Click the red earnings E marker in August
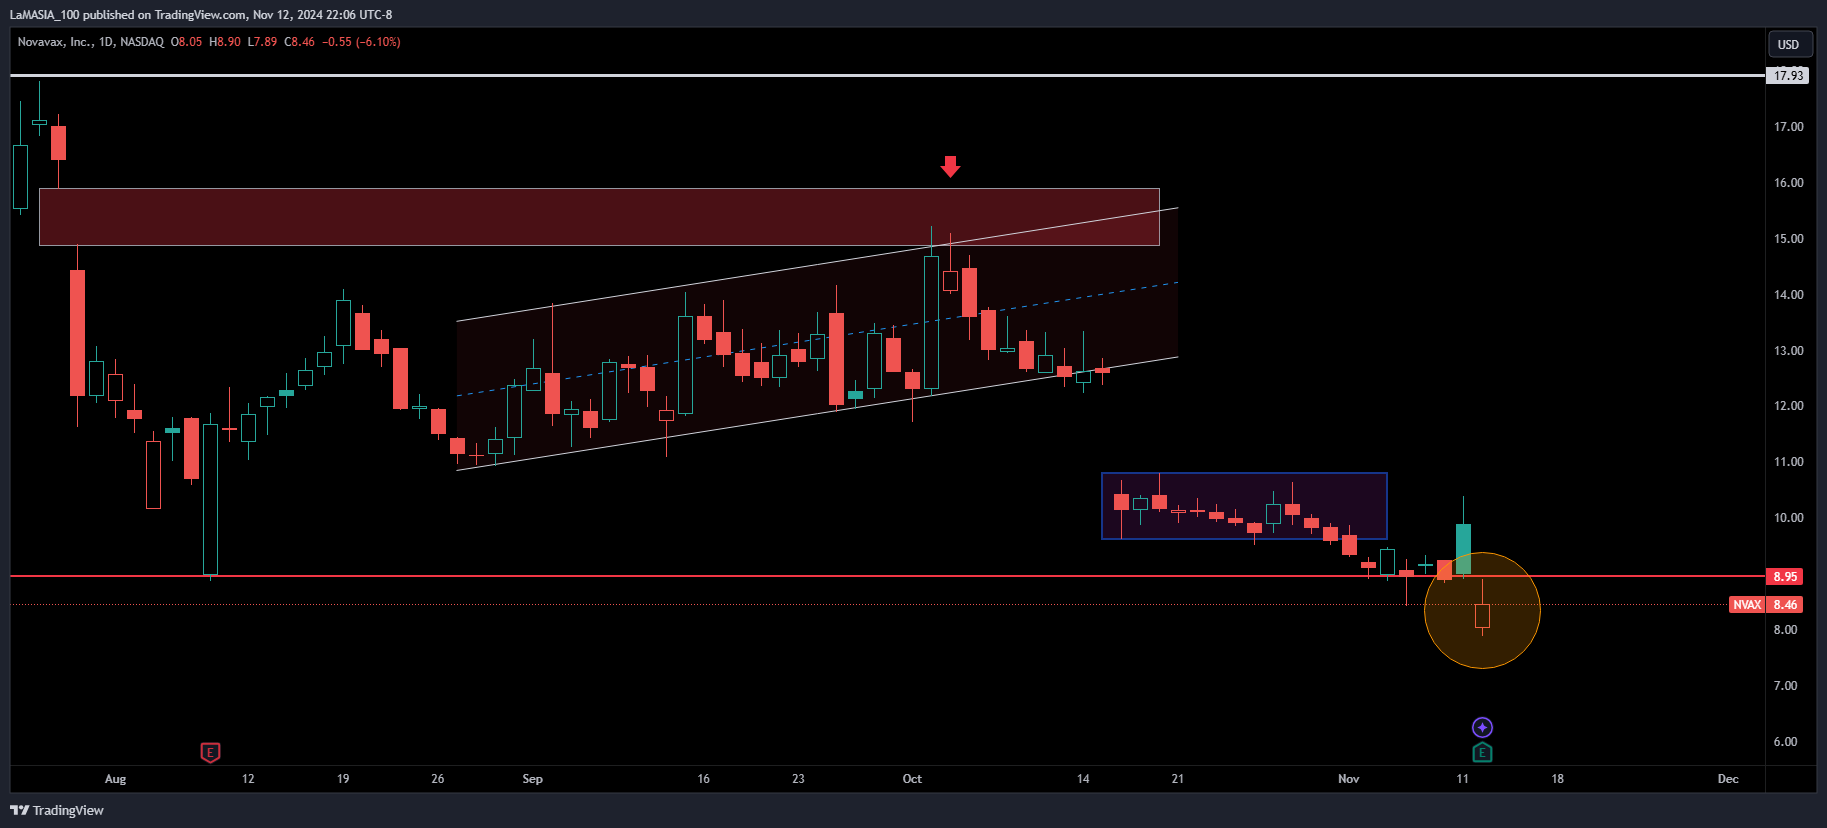The height and width of the screenshot is (828, 1827). (x=210, y=752)
